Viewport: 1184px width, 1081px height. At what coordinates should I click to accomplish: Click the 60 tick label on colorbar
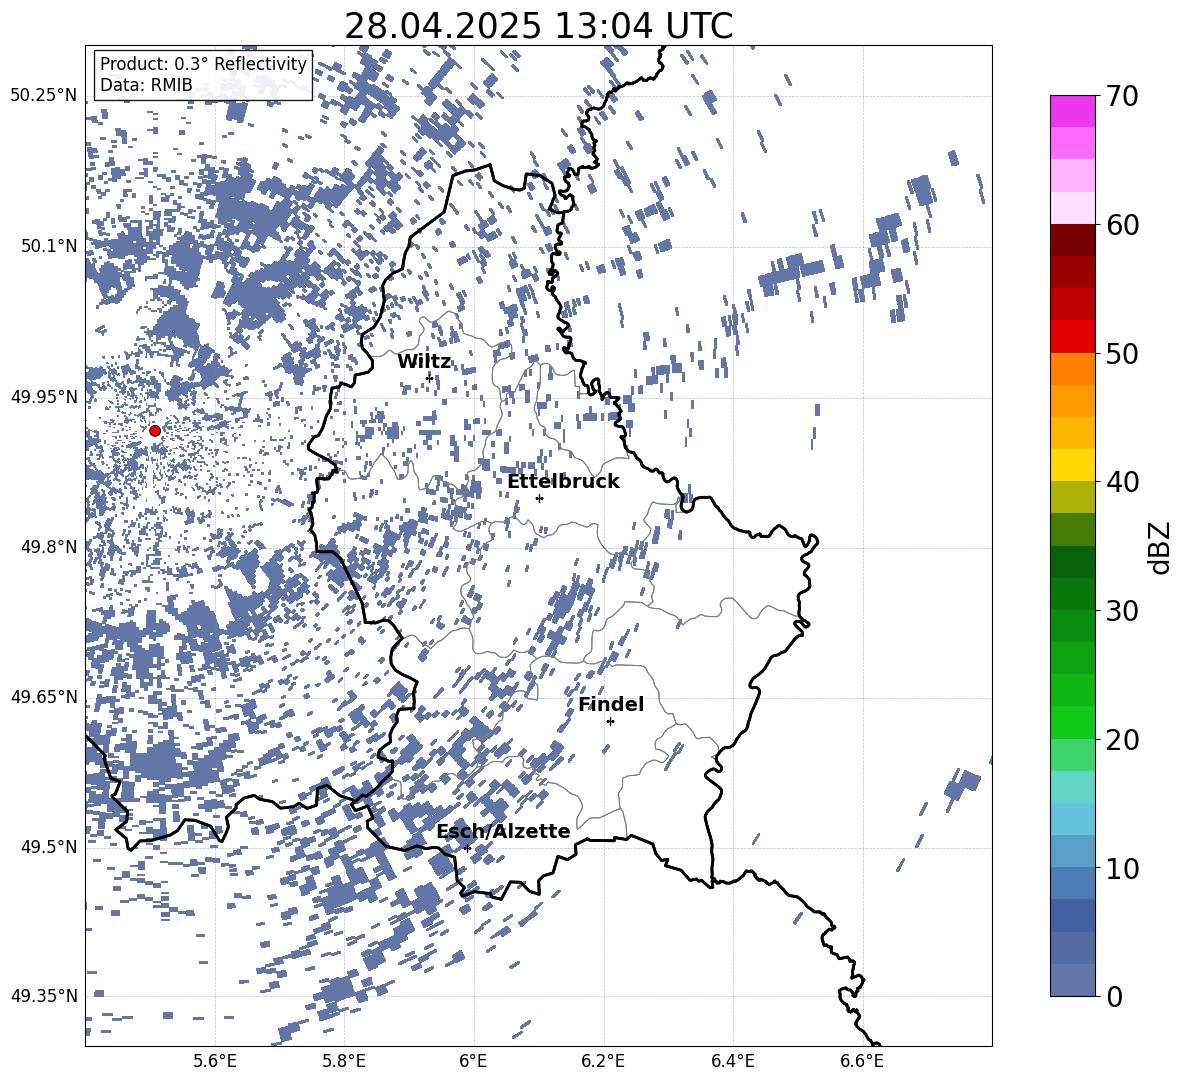[1122, 225]
